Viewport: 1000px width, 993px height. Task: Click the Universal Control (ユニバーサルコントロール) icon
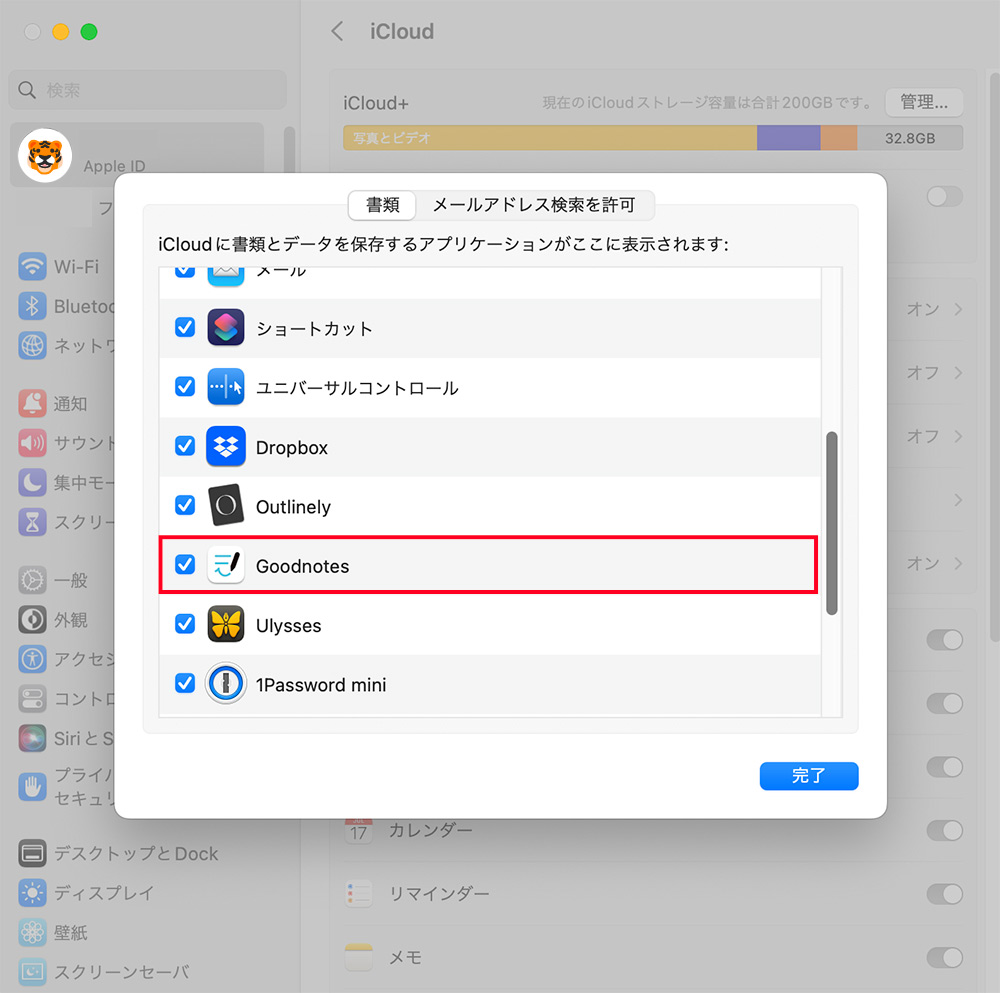[226, 387]
